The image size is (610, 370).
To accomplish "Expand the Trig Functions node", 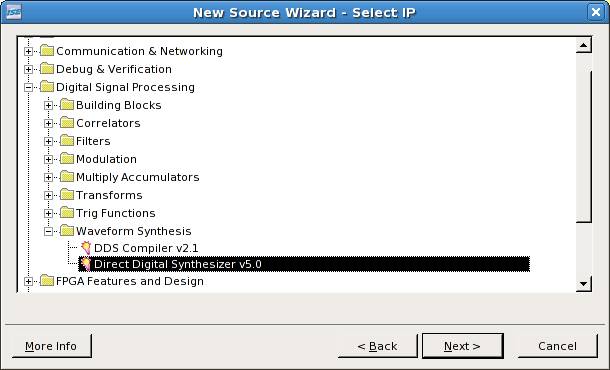I will tap(48, 213).
